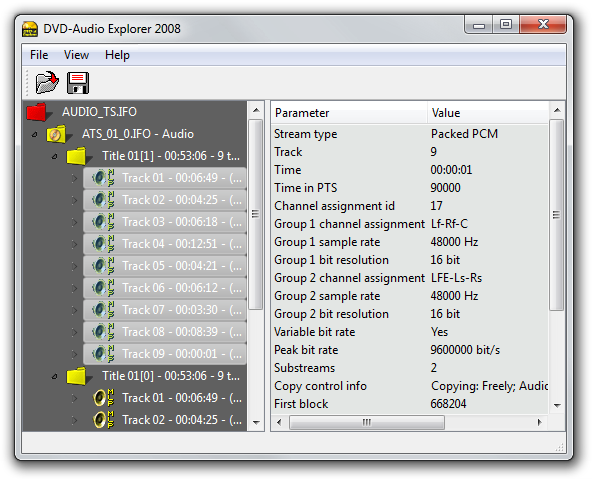Image resolution: width=592 pixels, height=479 pixels.
Task: Click the 'LFE-Ls-Rs' value cell
Action: pyautogui.click(x=456, y=278)
